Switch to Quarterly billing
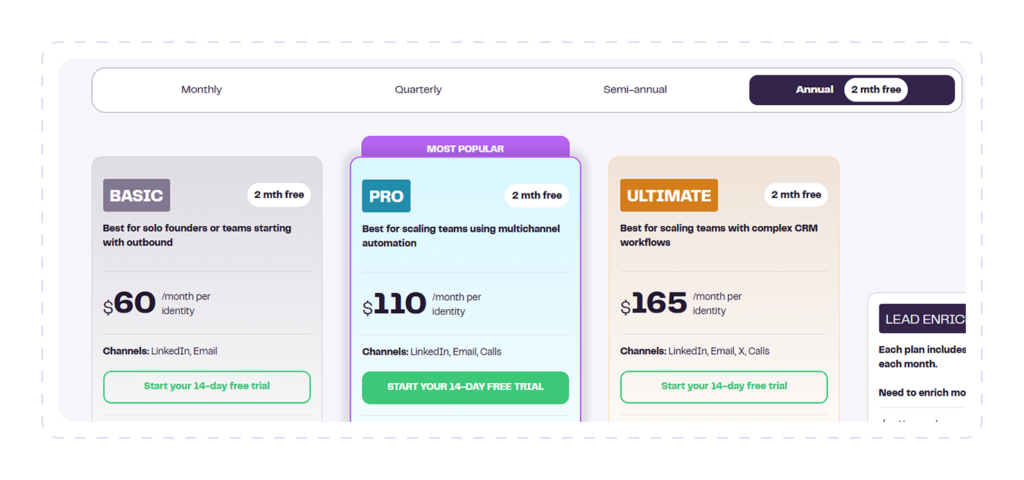The width and height of the screenshot is (1024, 480). click(418, 89)
